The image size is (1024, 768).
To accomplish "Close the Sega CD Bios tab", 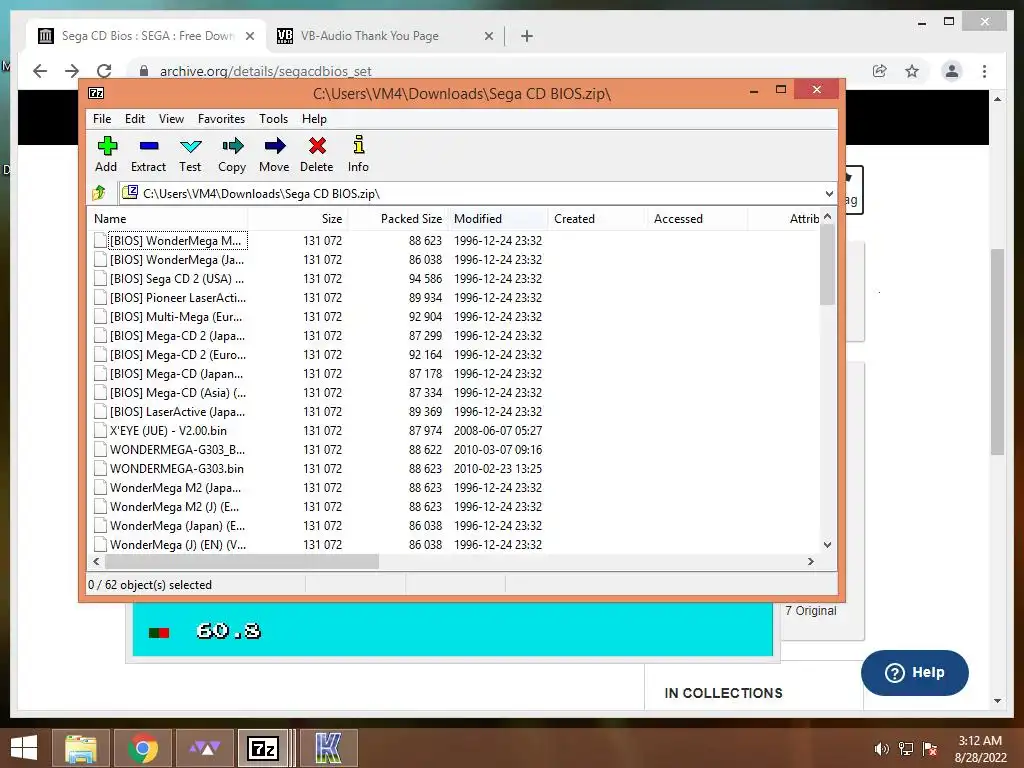I will pyautogui.click(x=249, y=36).
